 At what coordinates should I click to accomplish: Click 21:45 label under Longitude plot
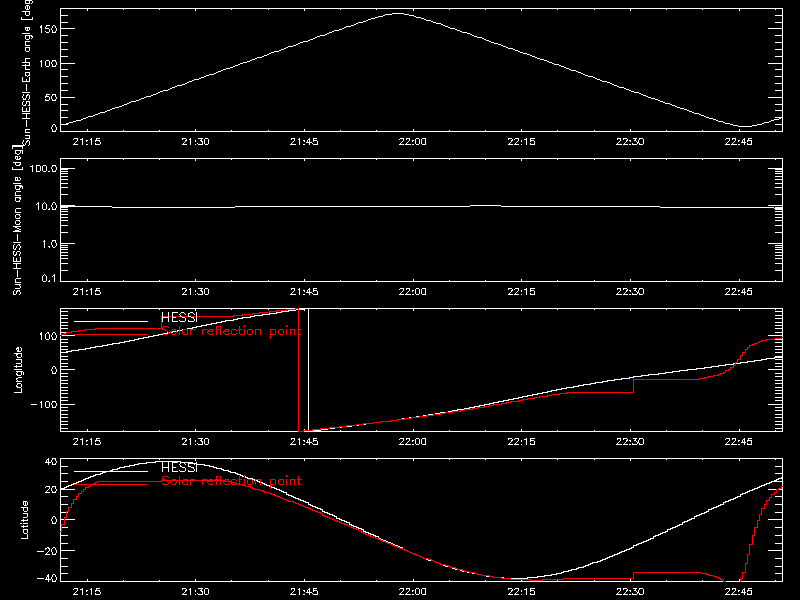(304, 441)
